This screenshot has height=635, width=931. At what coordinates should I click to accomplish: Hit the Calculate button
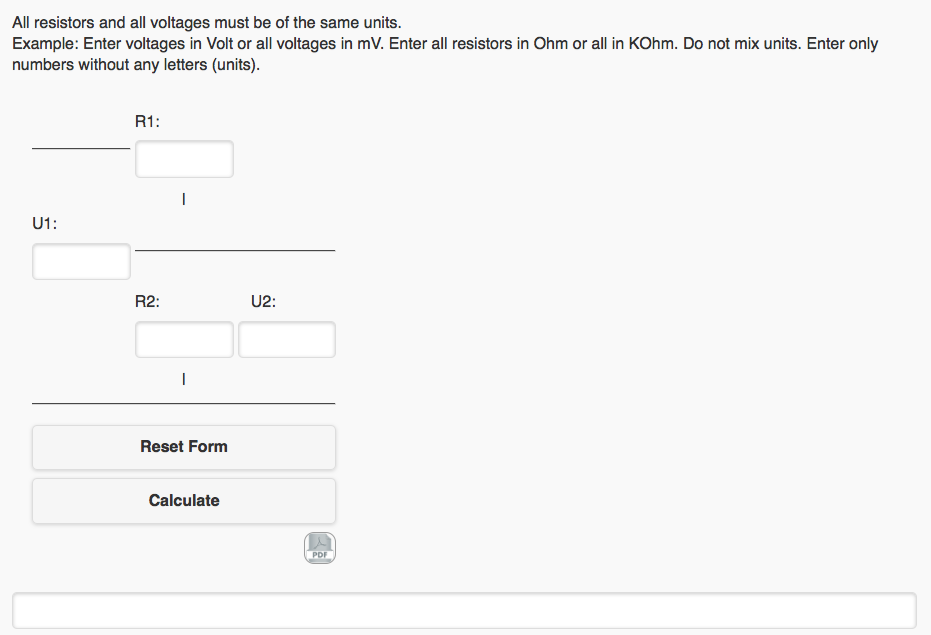(184, 501)
